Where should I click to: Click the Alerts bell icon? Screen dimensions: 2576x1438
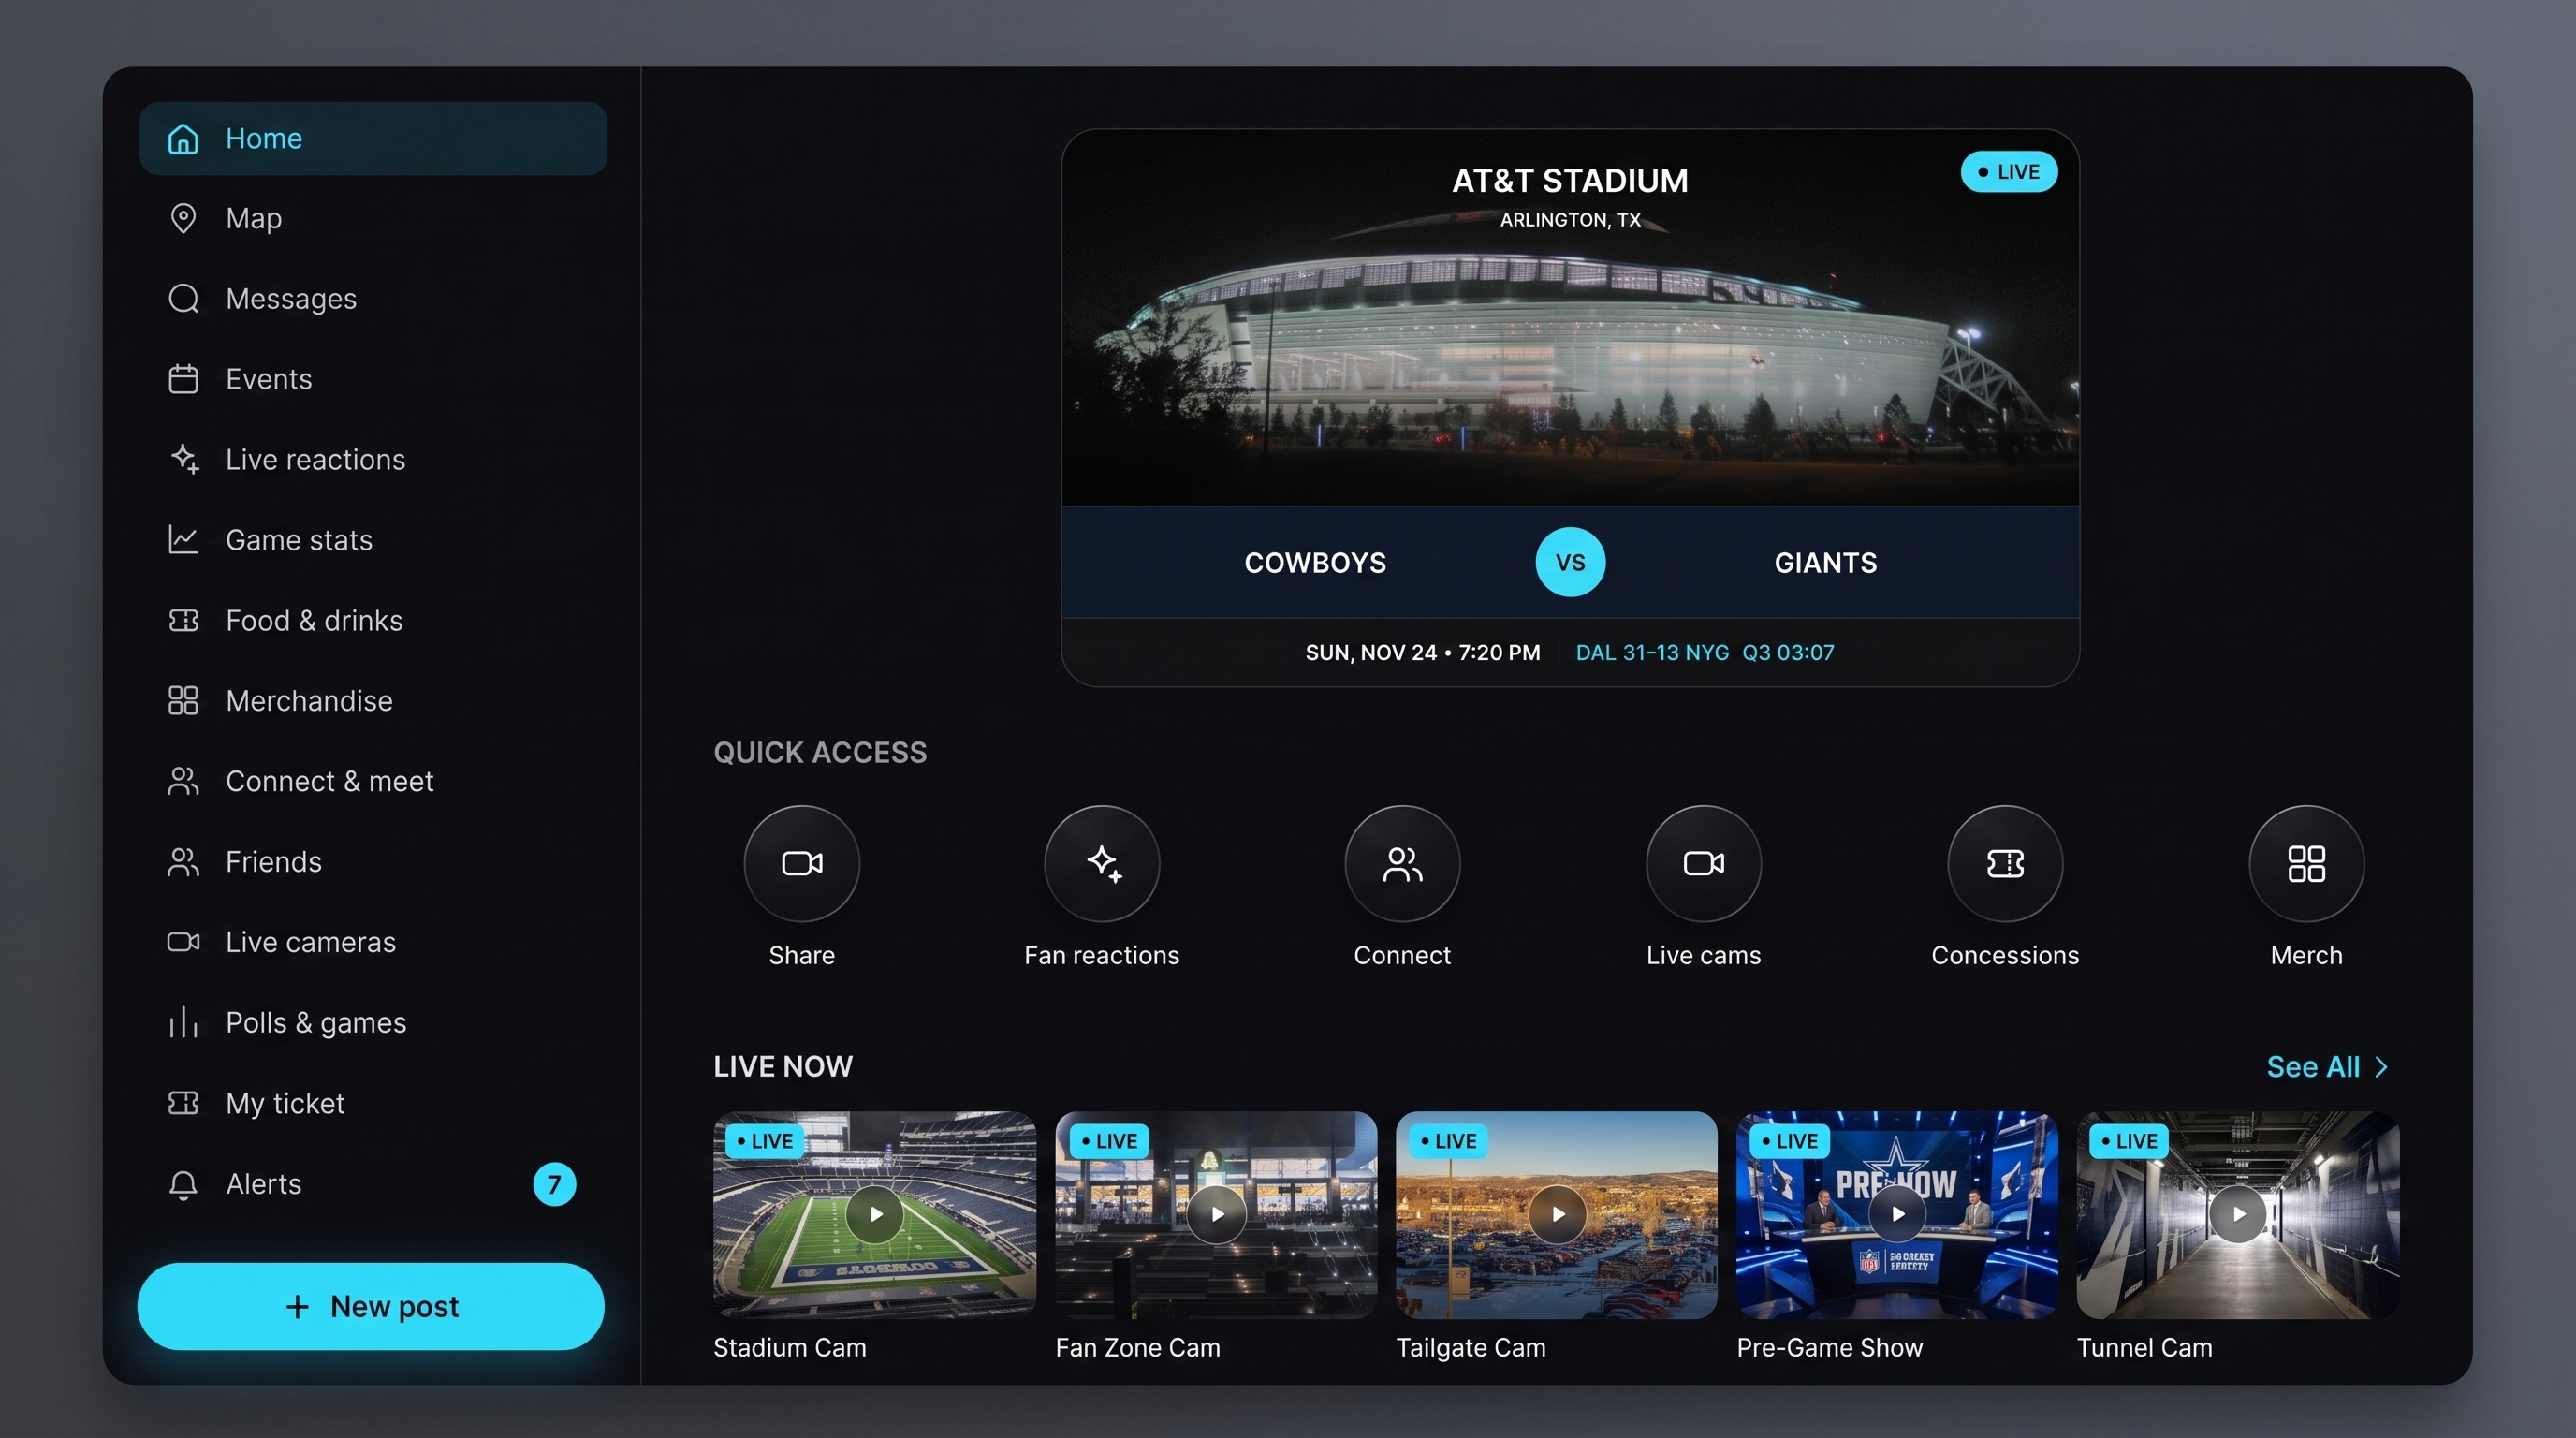pyautogui.click(x=183, y=1185)
